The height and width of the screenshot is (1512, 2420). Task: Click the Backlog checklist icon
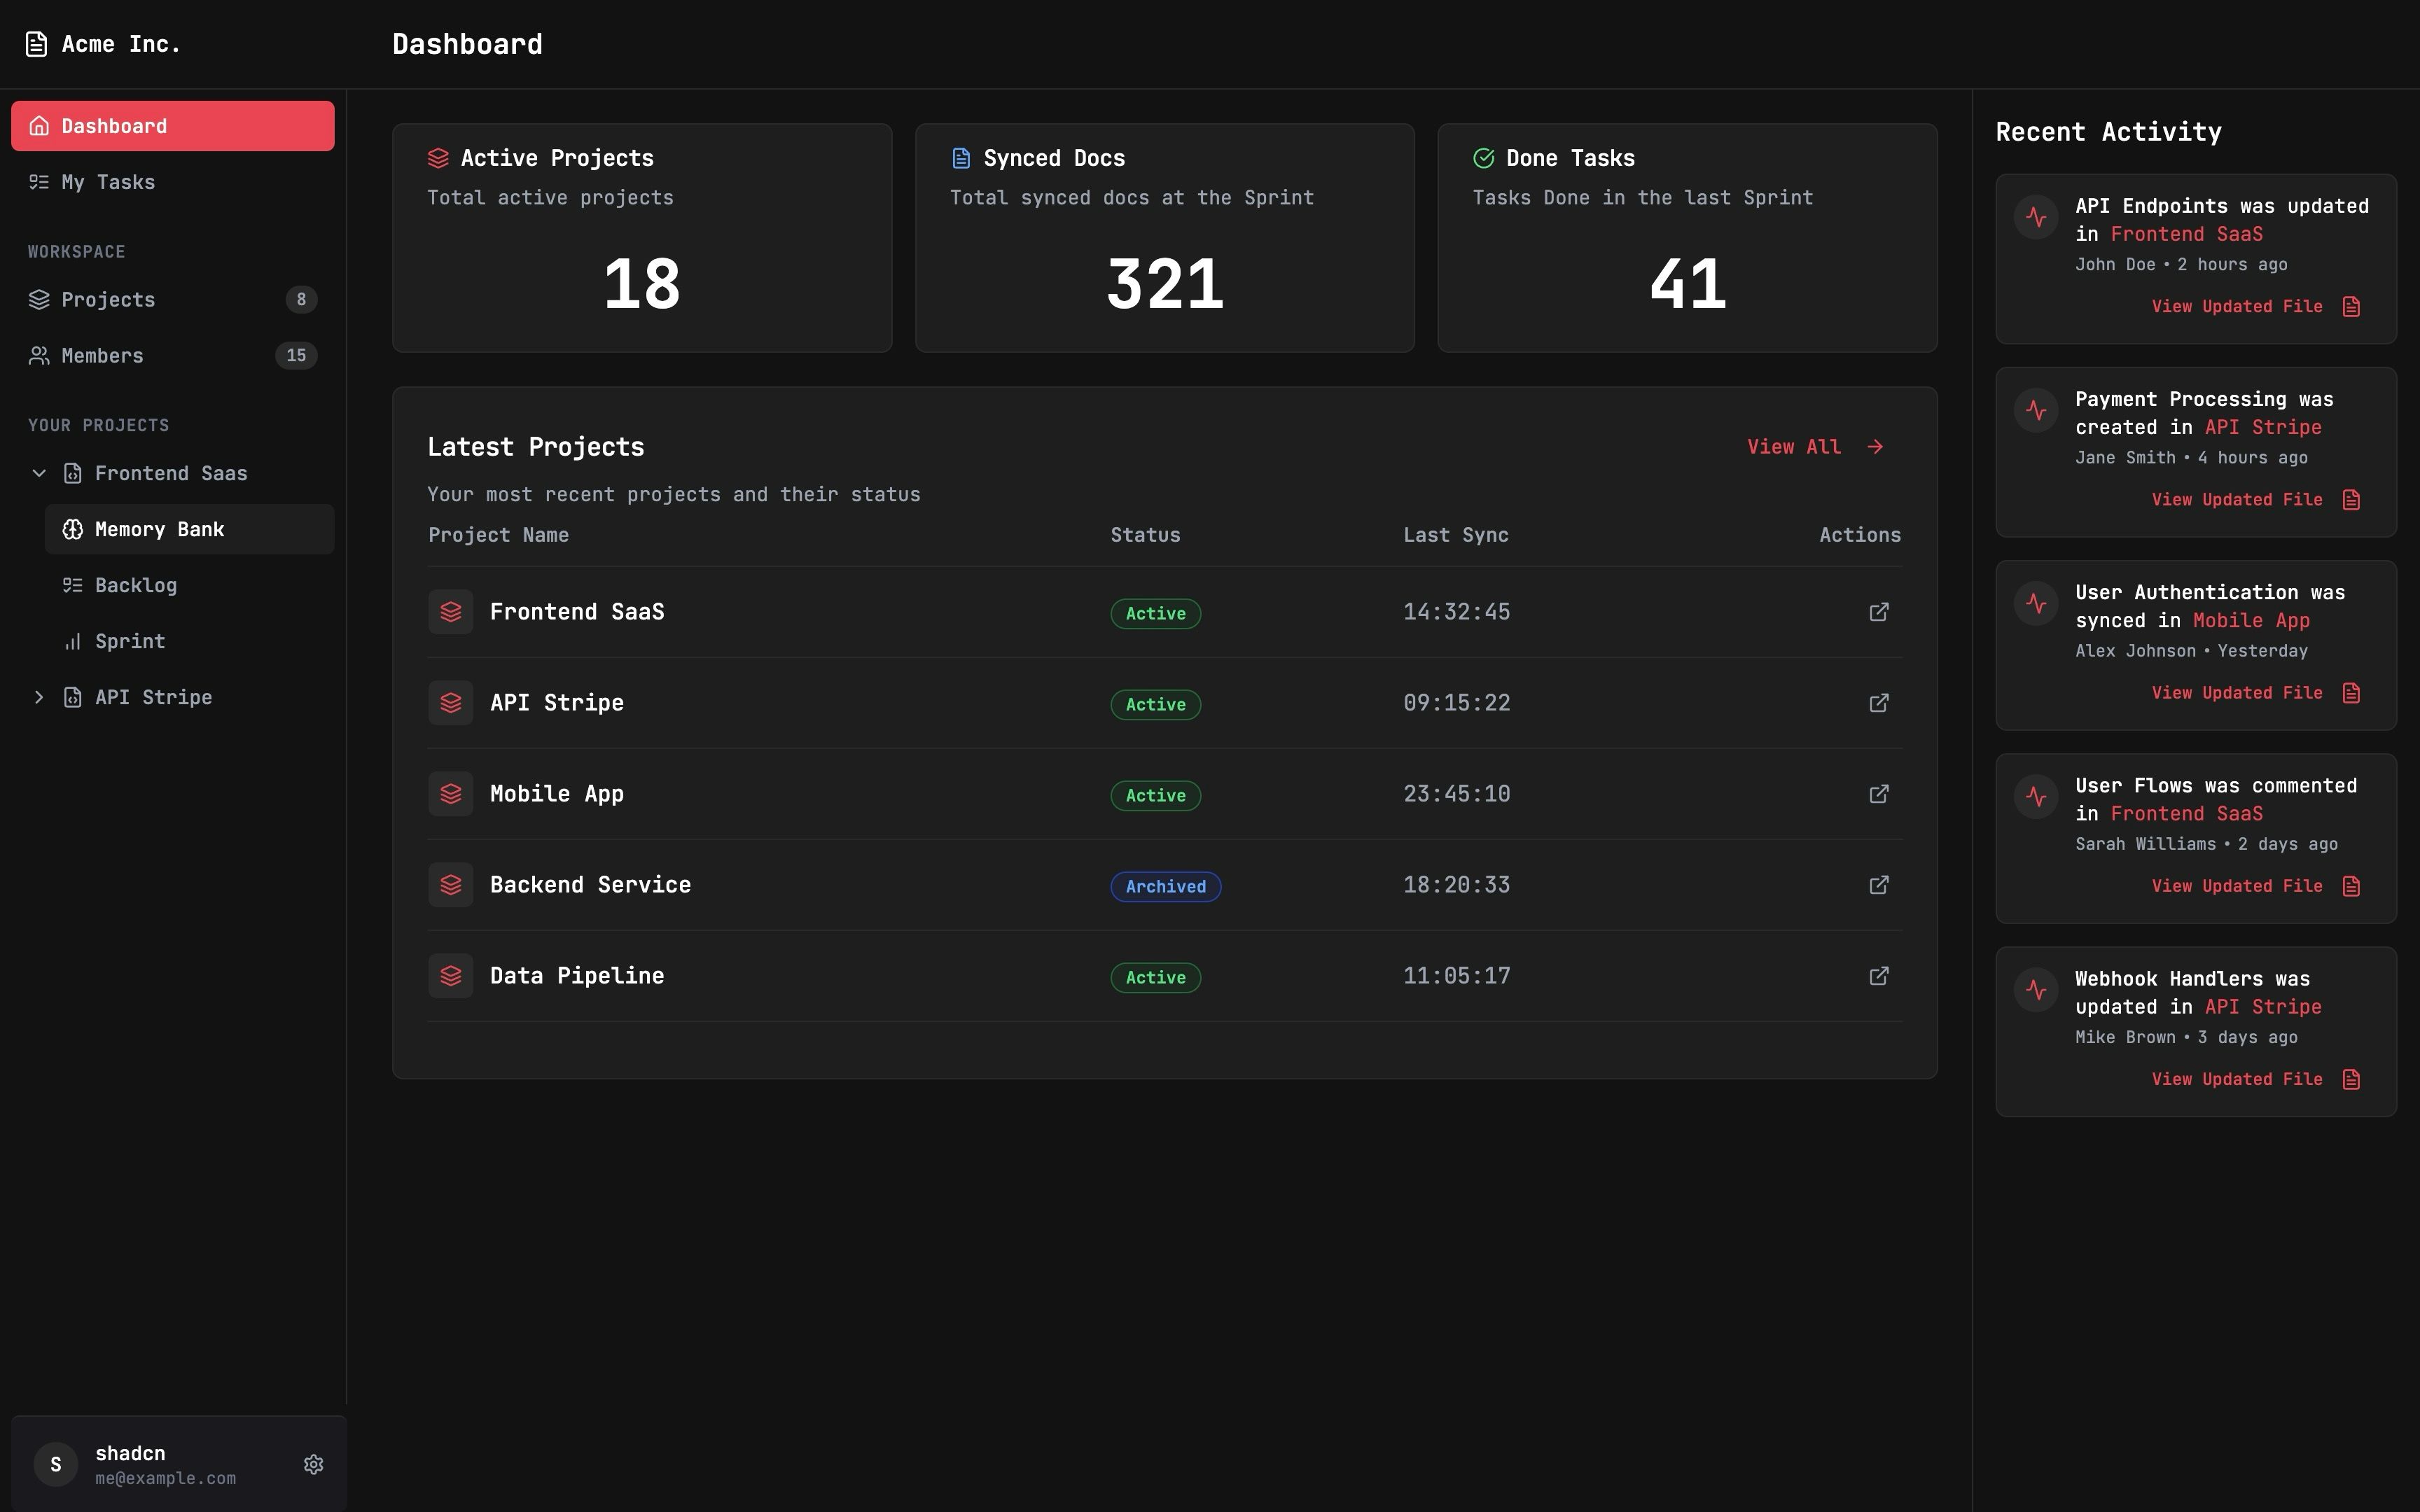pos(71,585)
